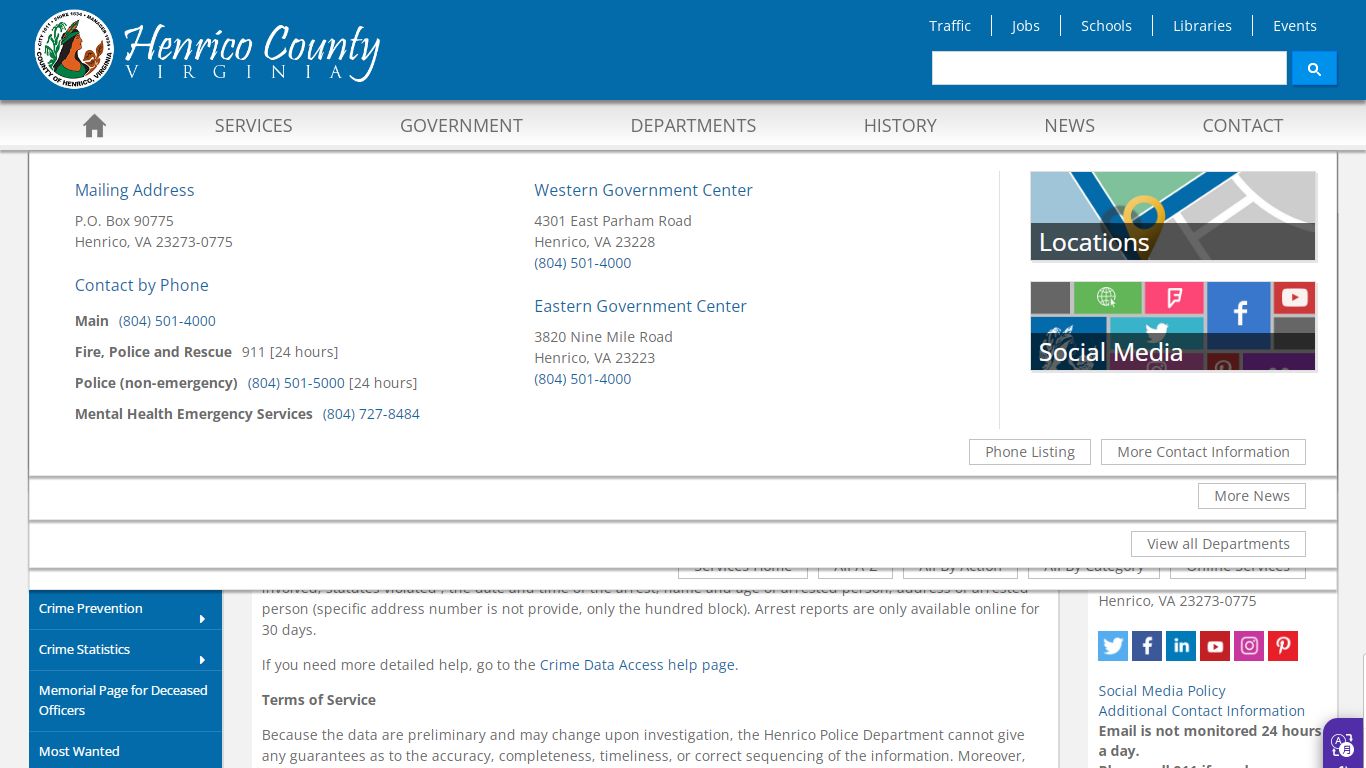This screenshot has width=1366, height=768.
Task: Go to the Jobs link
Action: tap(1025, 26)
